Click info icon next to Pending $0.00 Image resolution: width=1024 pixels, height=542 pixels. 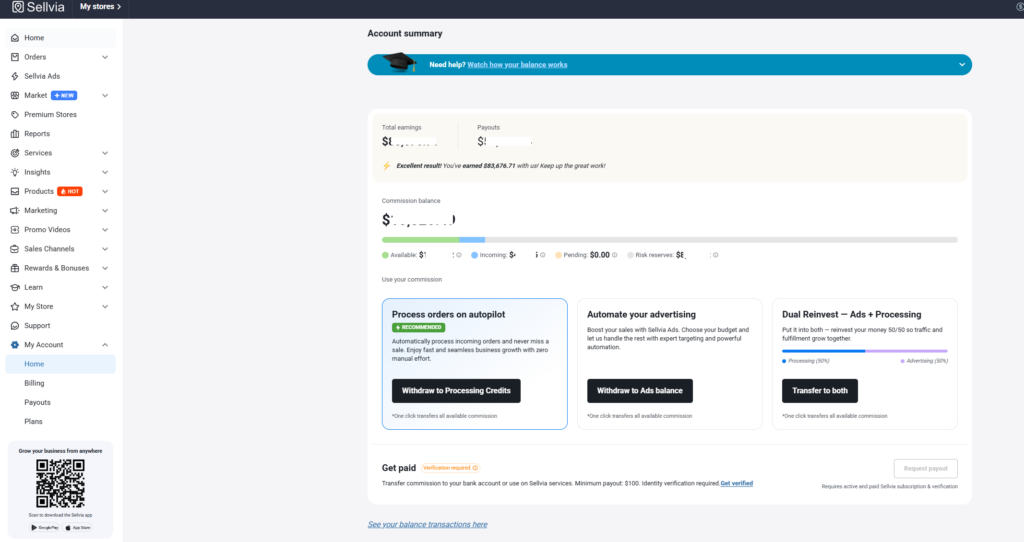615,255
